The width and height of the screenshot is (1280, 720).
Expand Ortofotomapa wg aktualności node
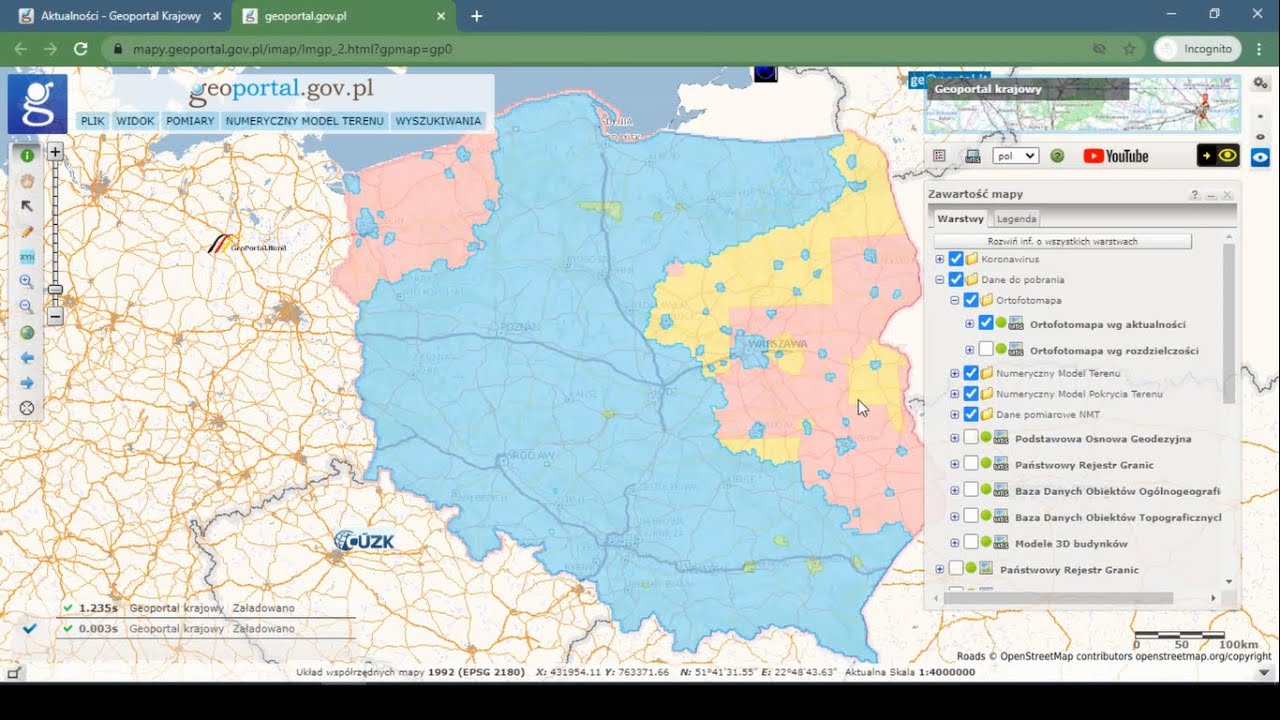pos(970,324)
